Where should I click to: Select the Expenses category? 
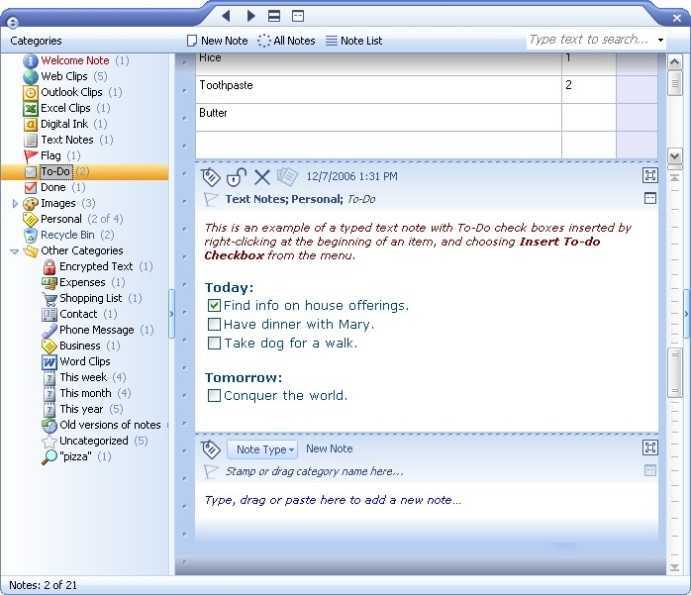[x=82, y=283]
